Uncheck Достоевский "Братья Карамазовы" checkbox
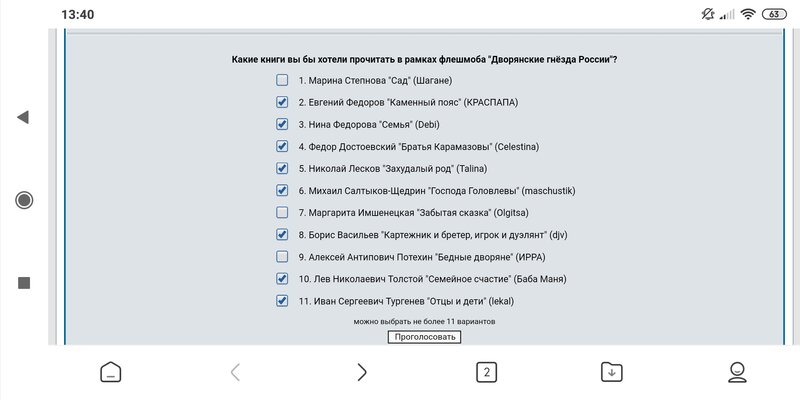This screenshot has width=800, height=400. tap(282, 146)
